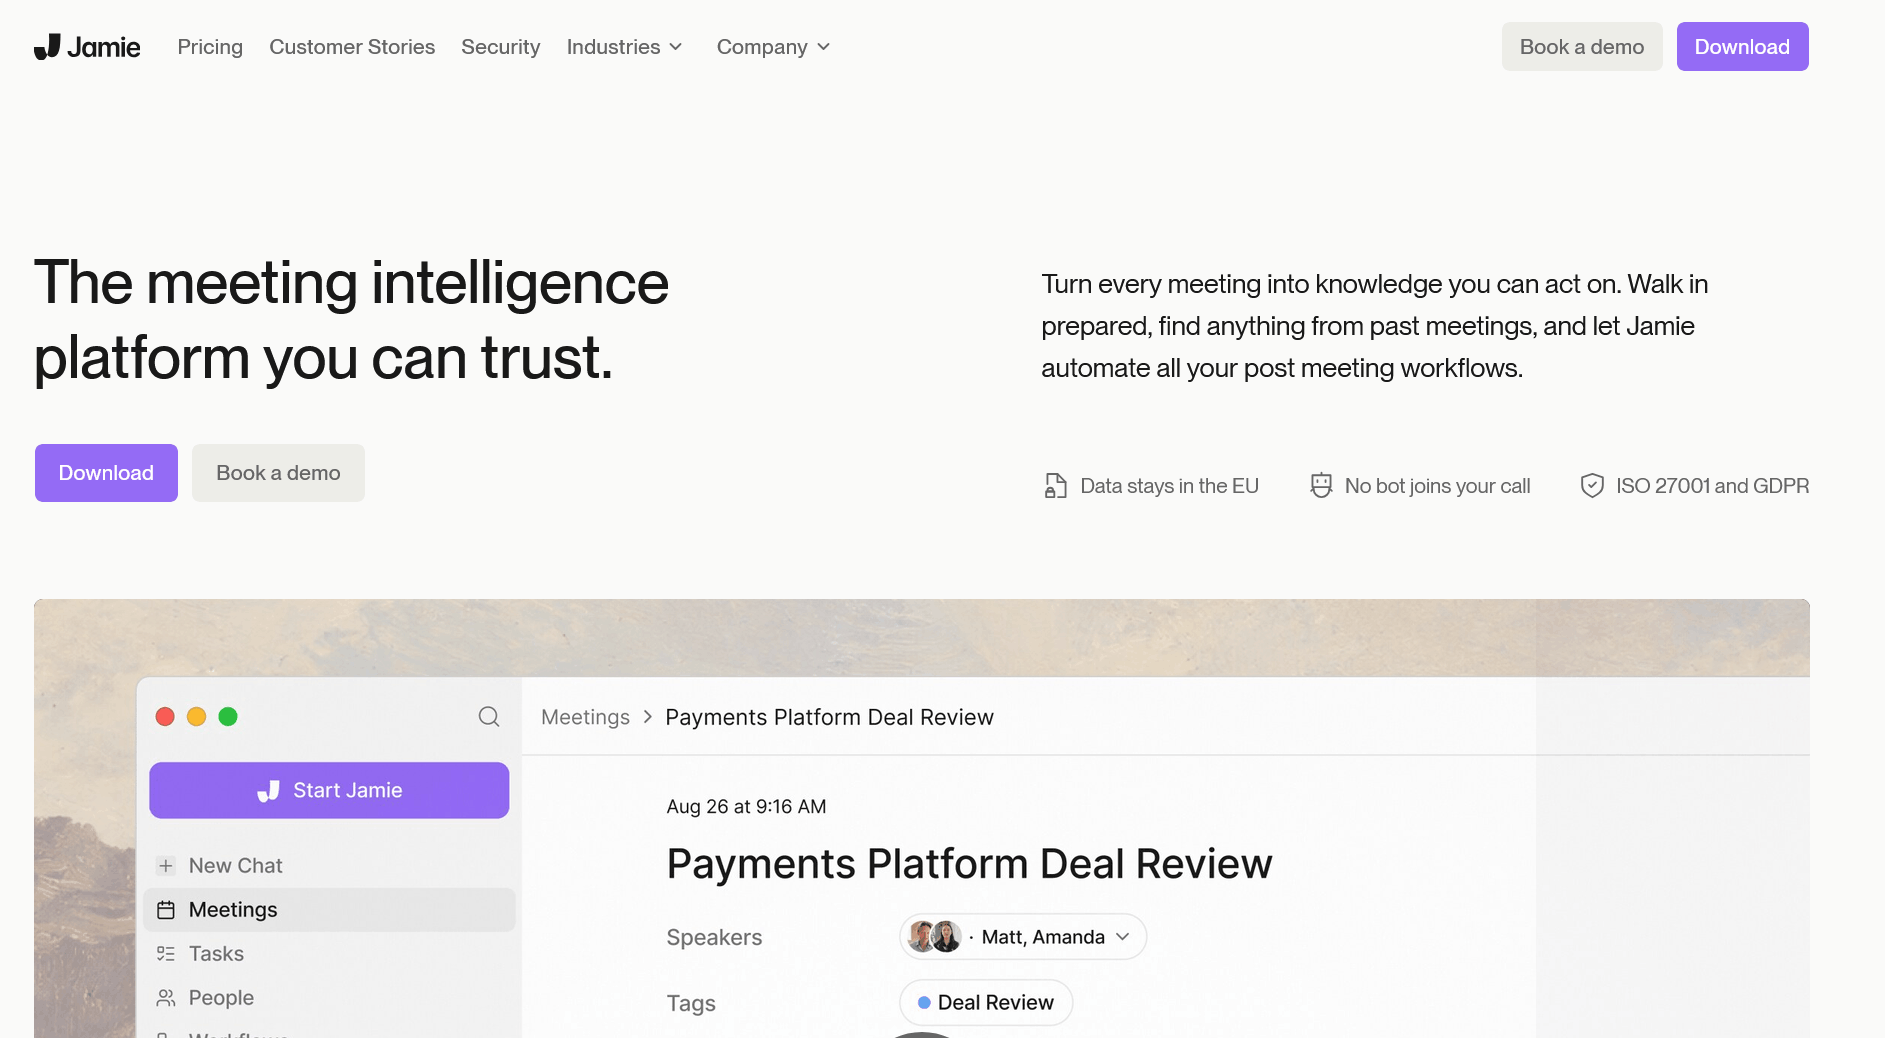1885x1038 pixels.
Task: Click the blue dot on Deal Review tag
Action: tap(924, 1003)
